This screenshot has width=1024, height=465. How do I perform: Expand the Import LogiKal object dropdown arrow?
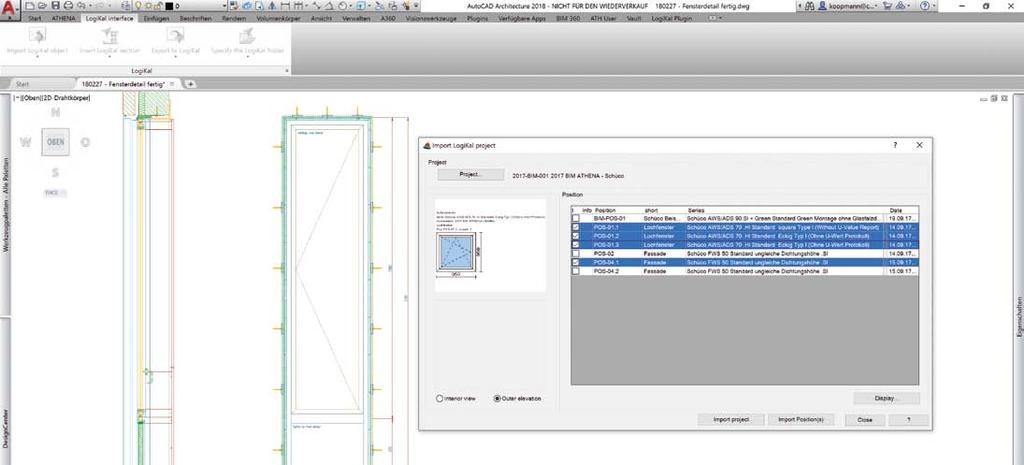(37, 57)
